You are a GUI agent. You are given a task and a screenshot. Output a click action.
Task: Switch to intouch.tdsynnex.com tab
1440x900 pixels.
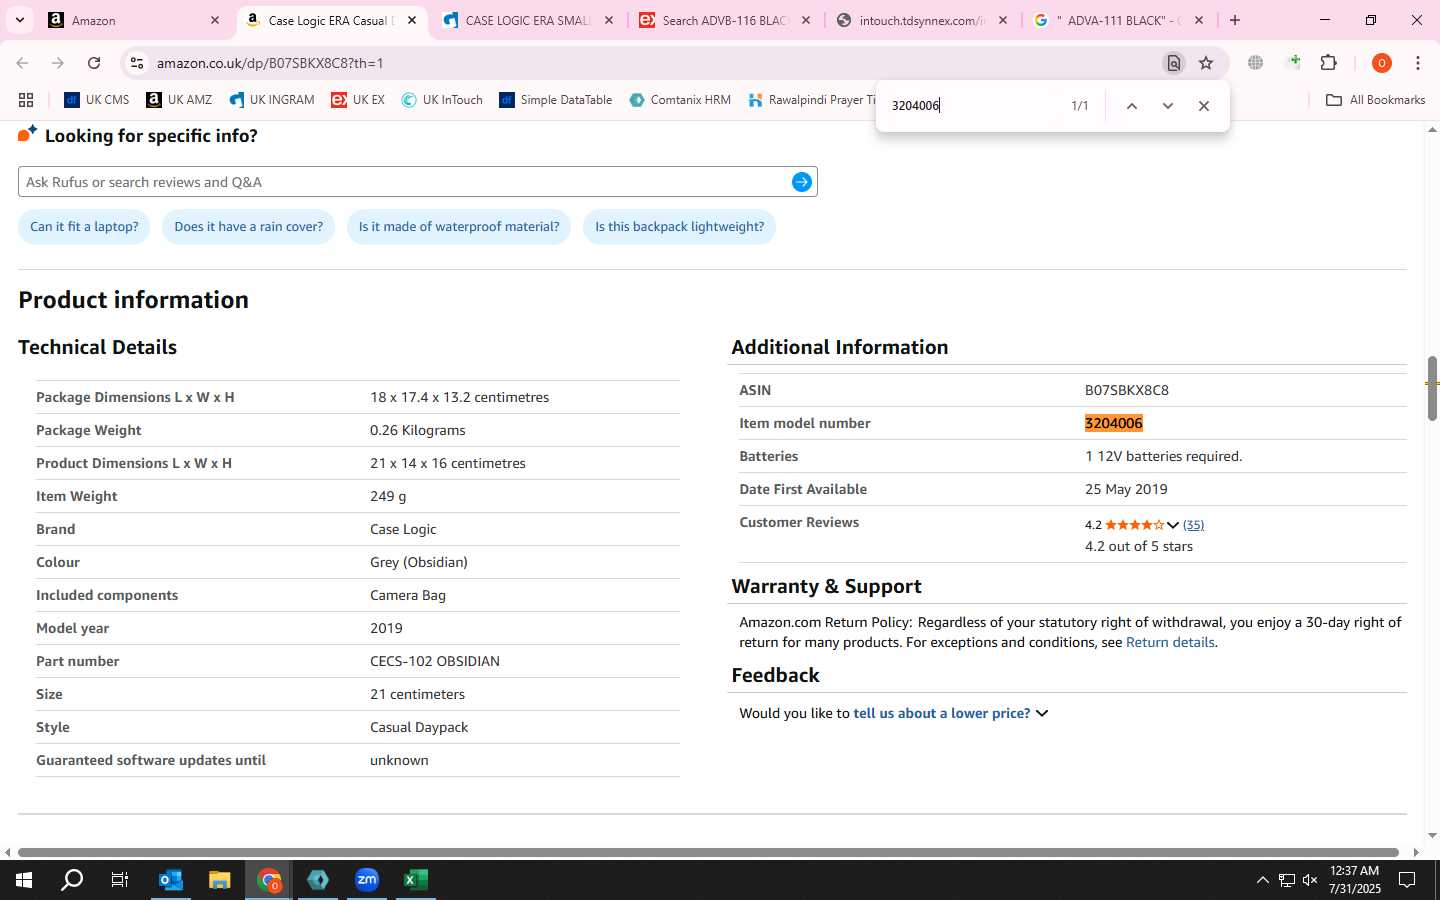click(922, 20)
